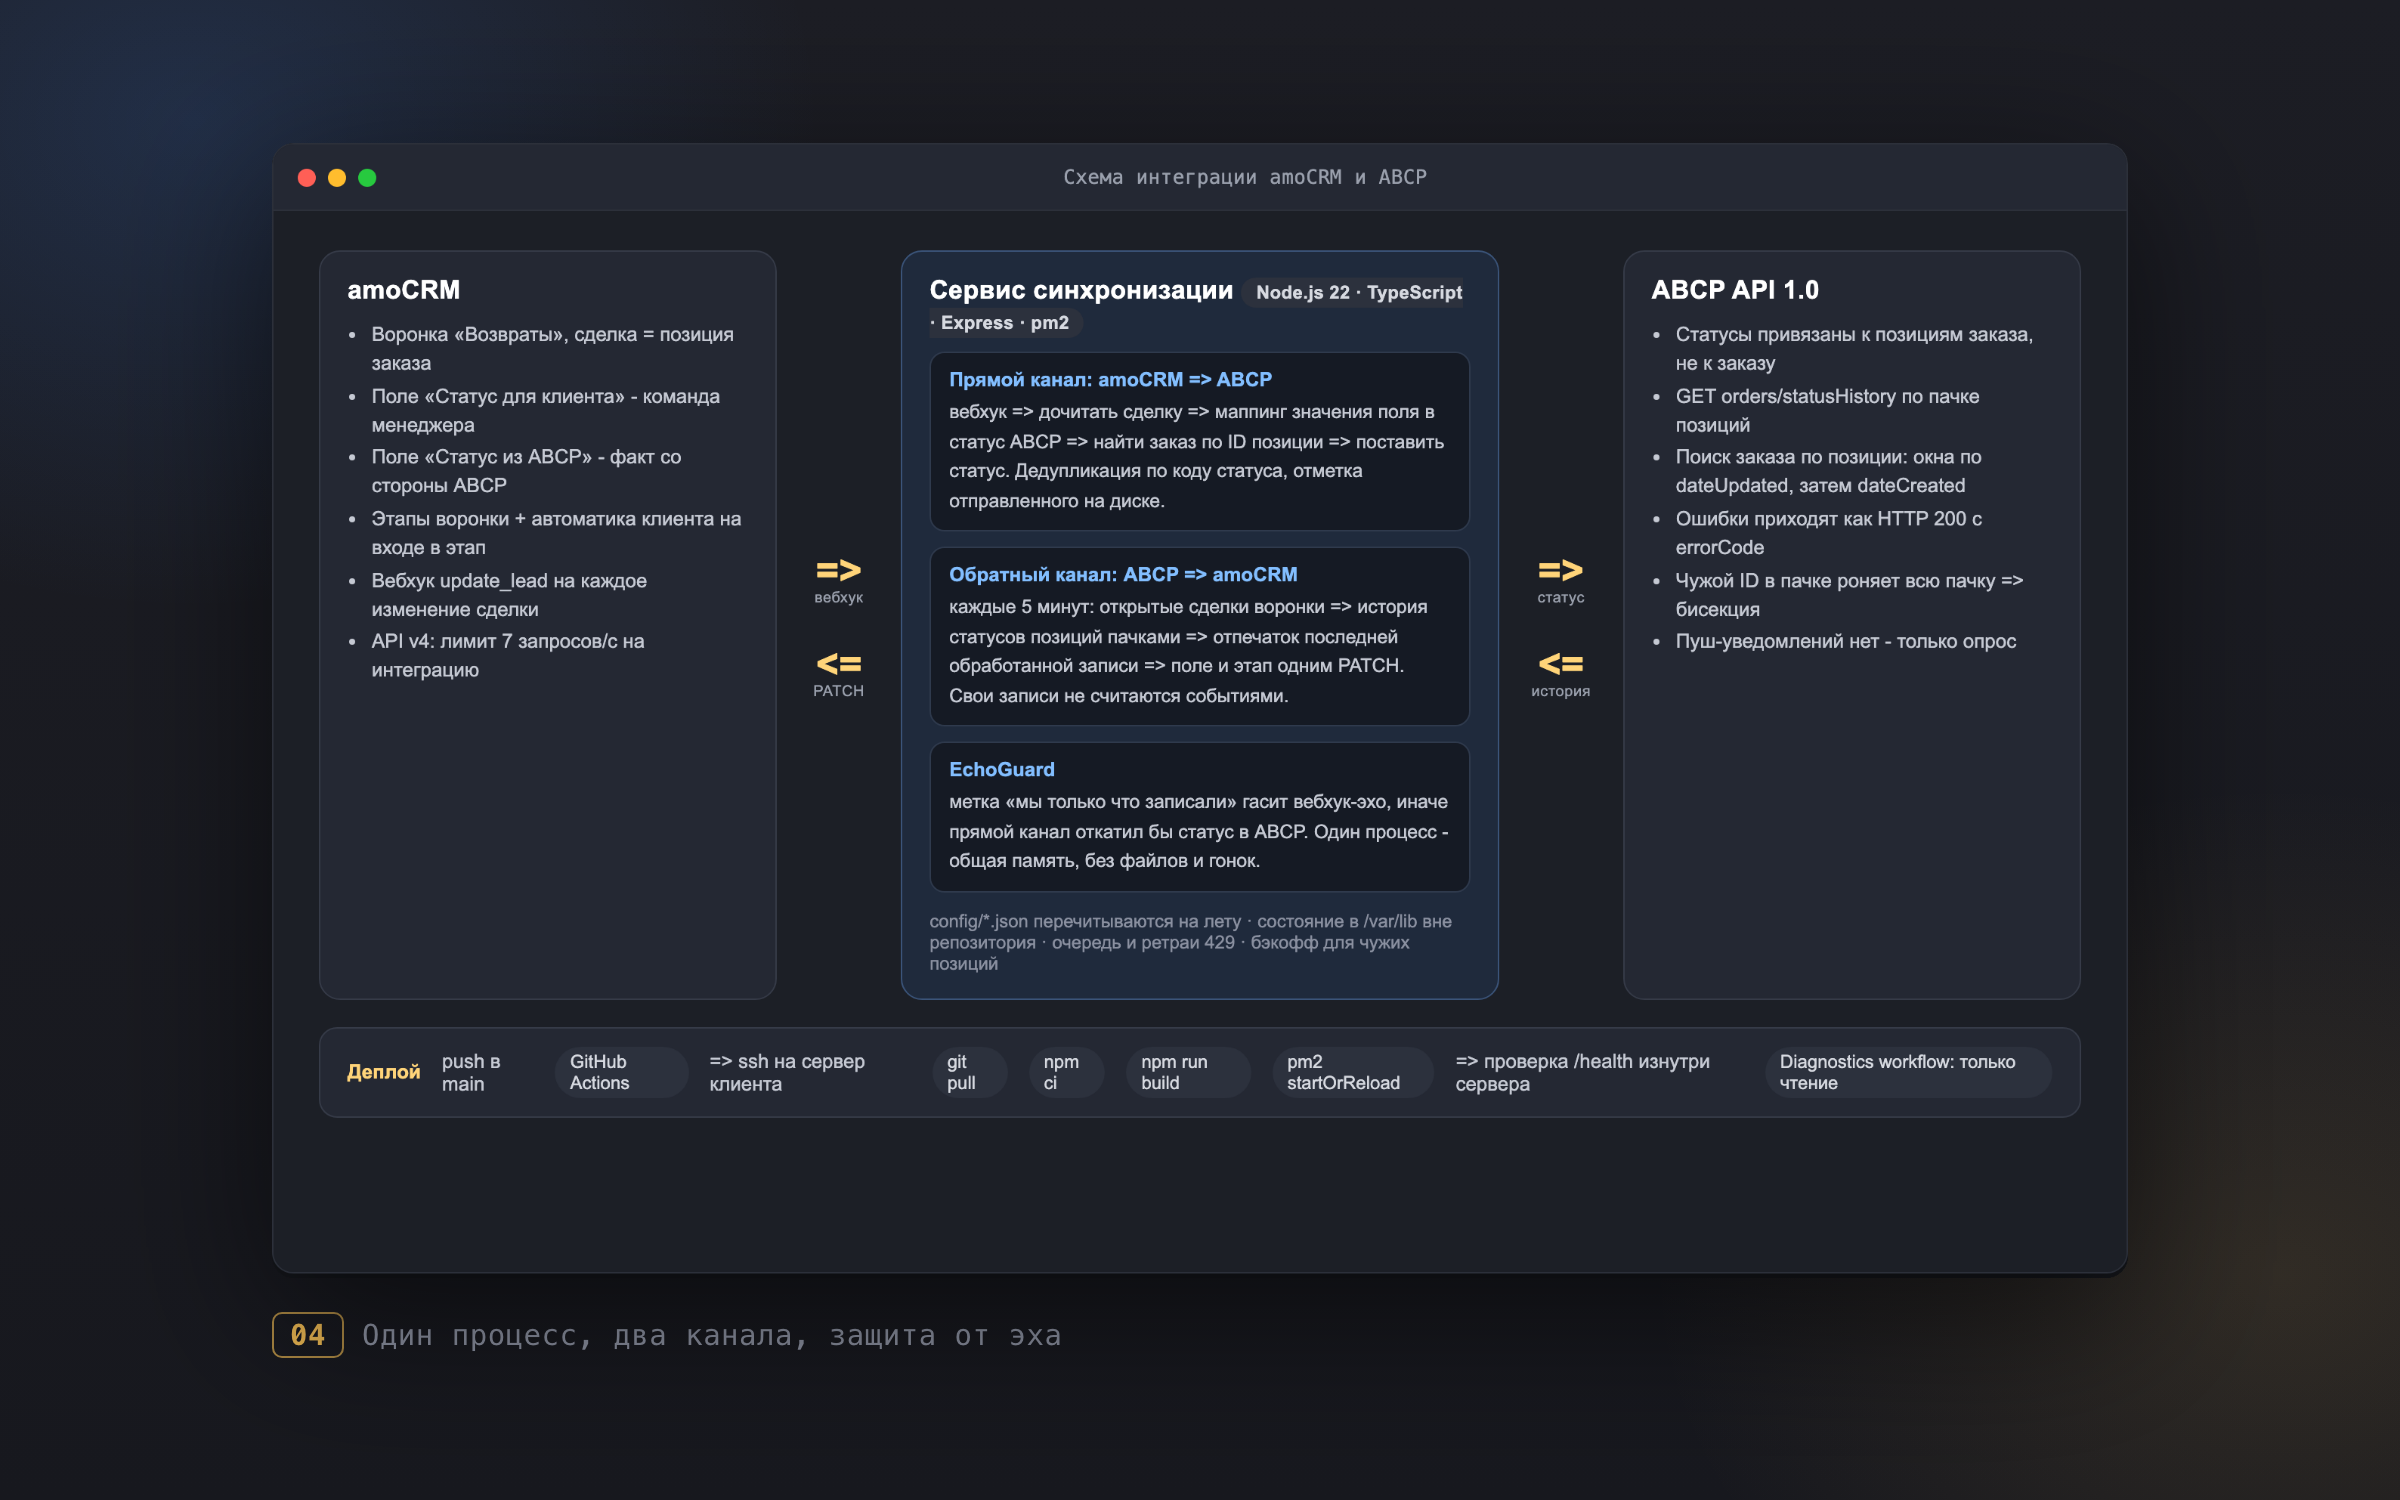Image resolution: width=2400 pixels, height=1500 pixels.
Task: Click the caption «Один процесс, два канала, защита от эха»
Action: (x=712, y=1335)
